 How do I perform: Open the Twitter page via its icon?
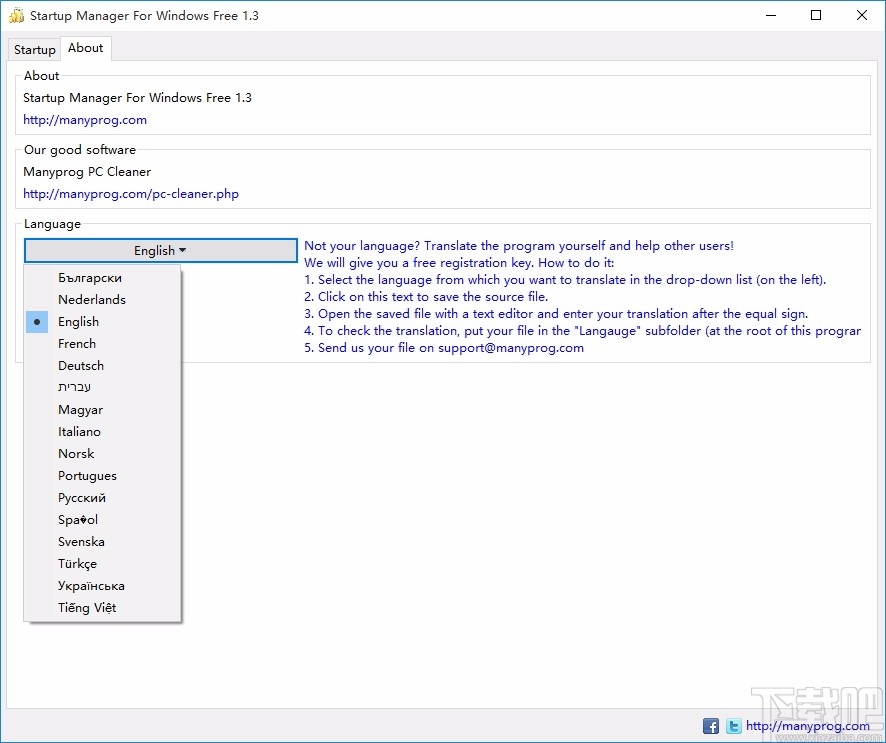click(733, 726)
